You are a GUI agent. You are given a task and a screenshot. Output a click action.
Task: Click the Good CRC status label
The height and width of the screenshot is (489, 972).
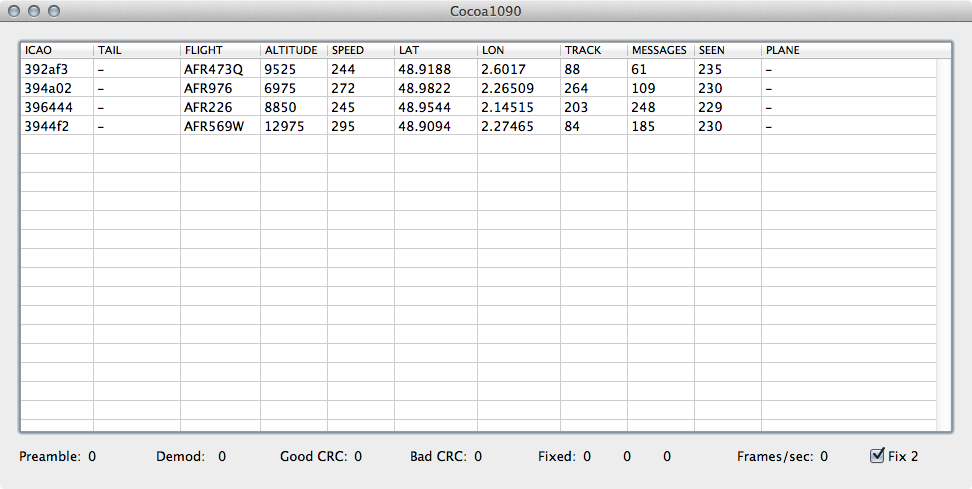[x=314, y=457]
